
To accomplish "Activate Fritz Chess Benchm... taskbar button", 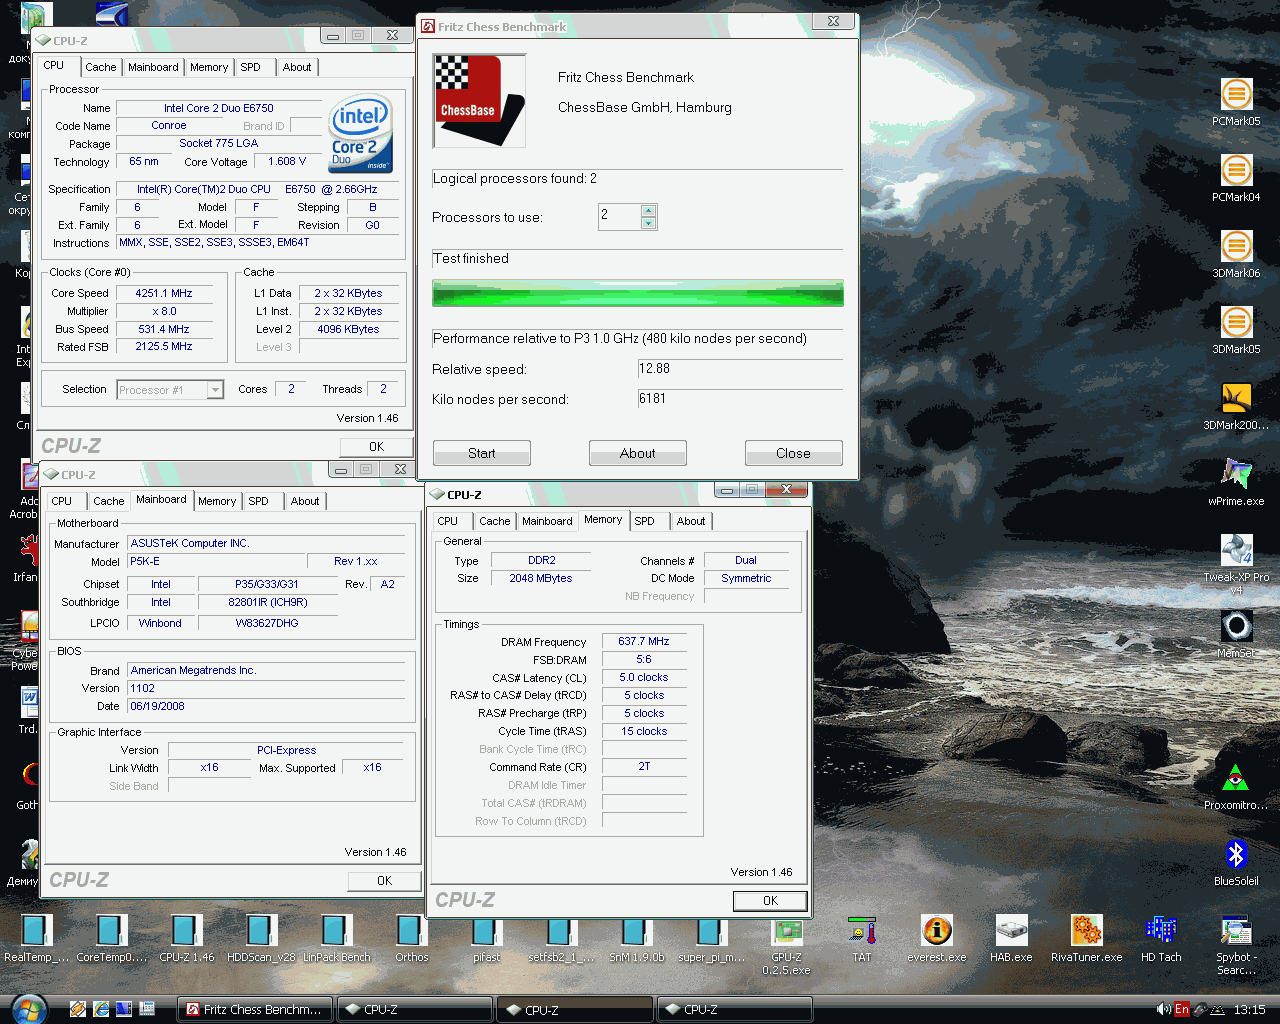I will tap(255, 1010).
